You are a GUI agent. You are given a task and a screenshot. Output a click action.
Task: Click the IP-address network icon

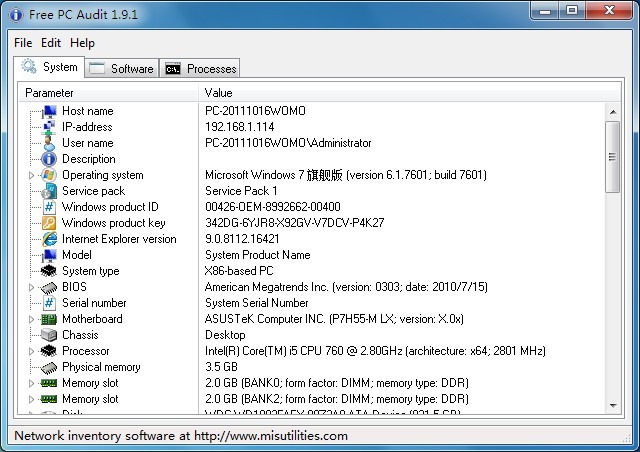click(48, 127)
